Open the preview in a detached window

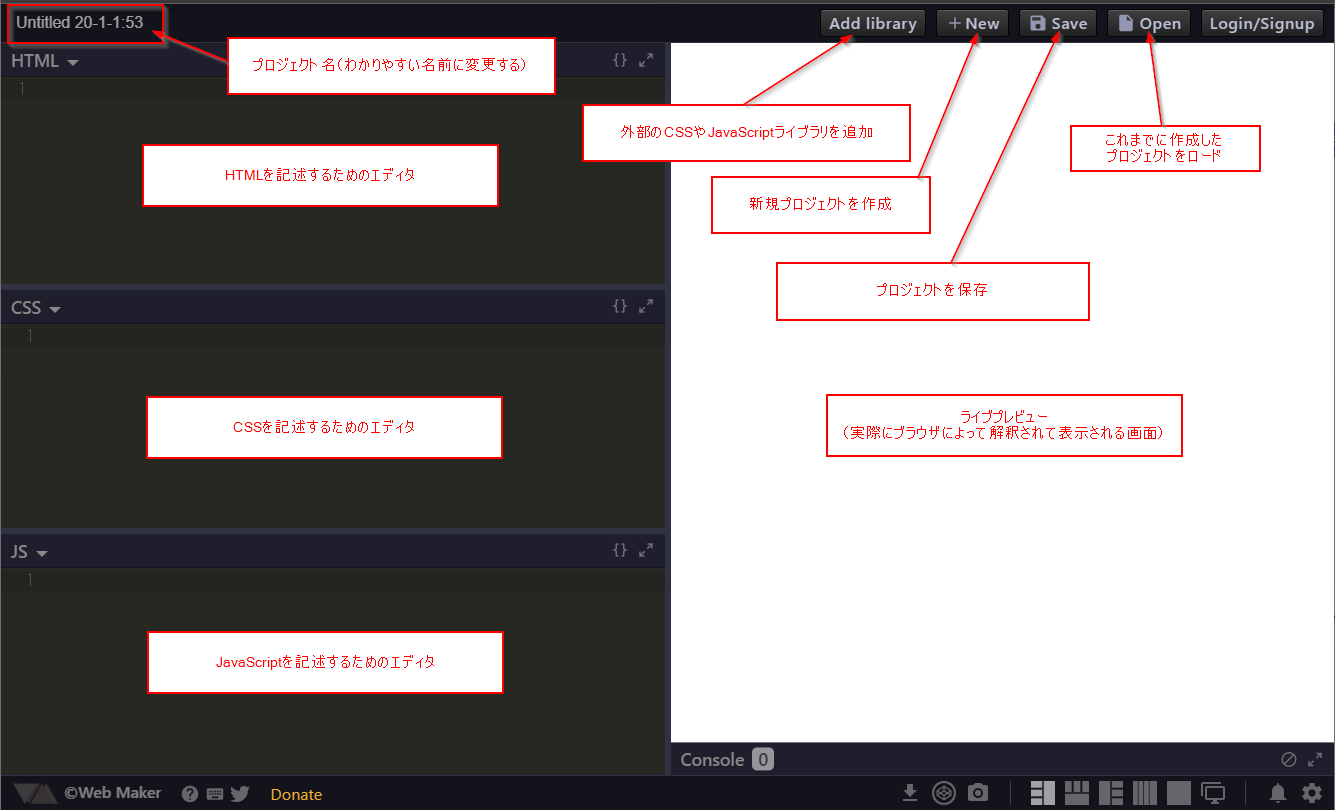(1214, 793)
